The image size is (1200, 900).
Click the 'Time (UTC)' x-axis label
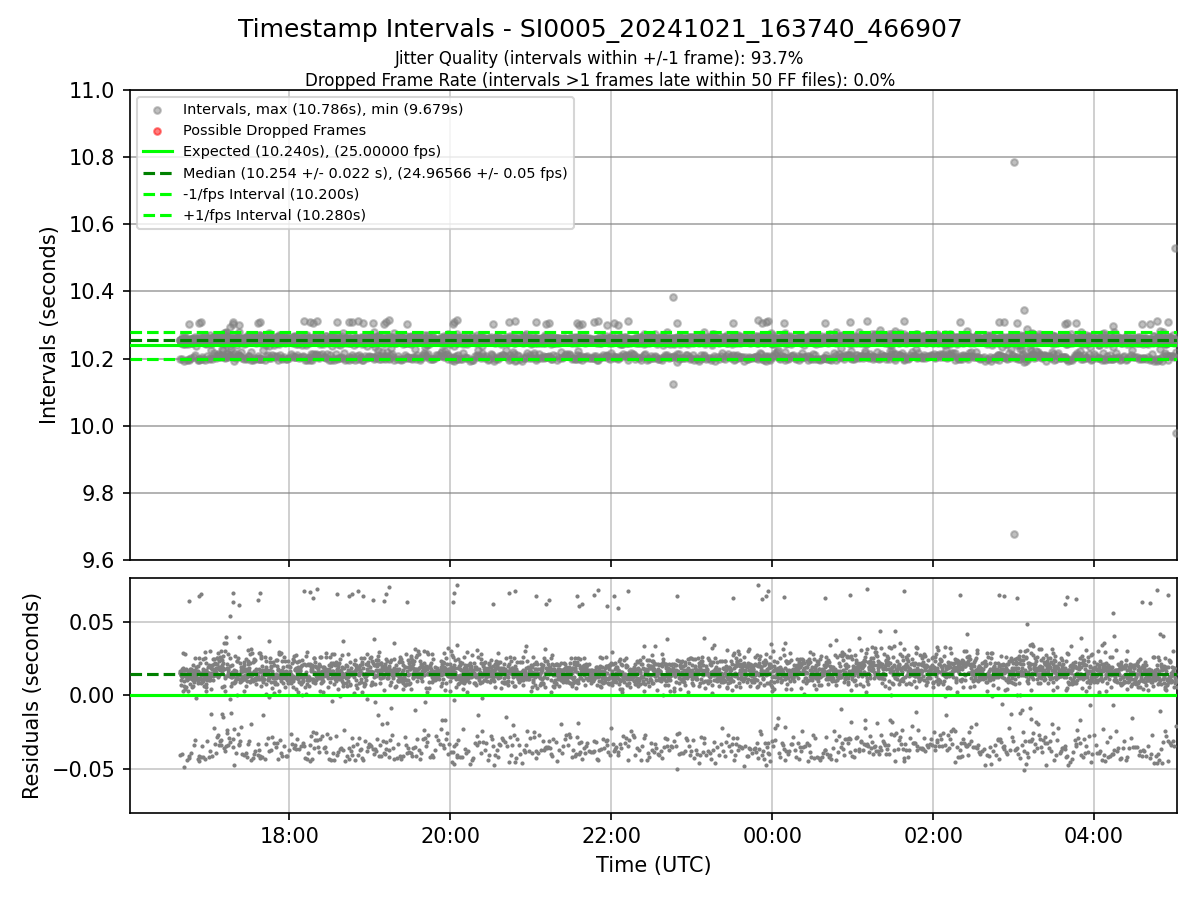pyautogui.click(x=653, y=865)
